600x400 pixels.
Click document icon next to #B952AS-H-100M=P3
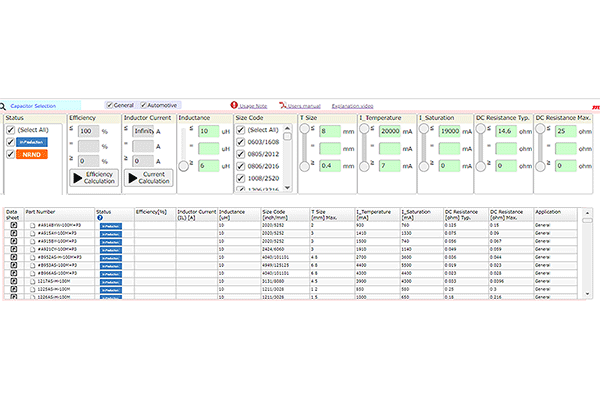tap(32, 258)
